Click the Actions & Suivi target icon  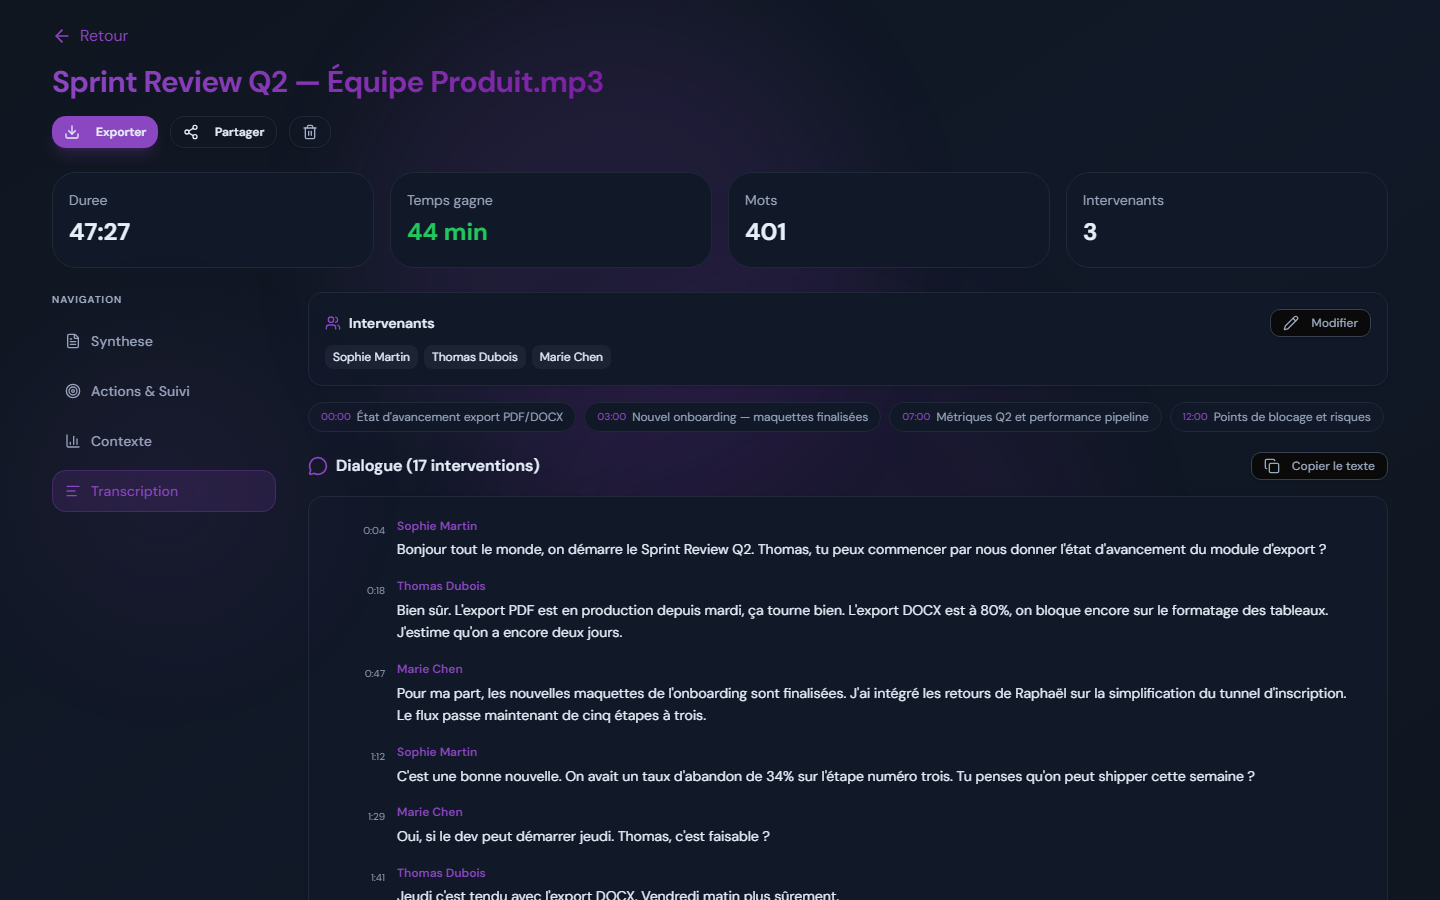(x=73, y=391)
